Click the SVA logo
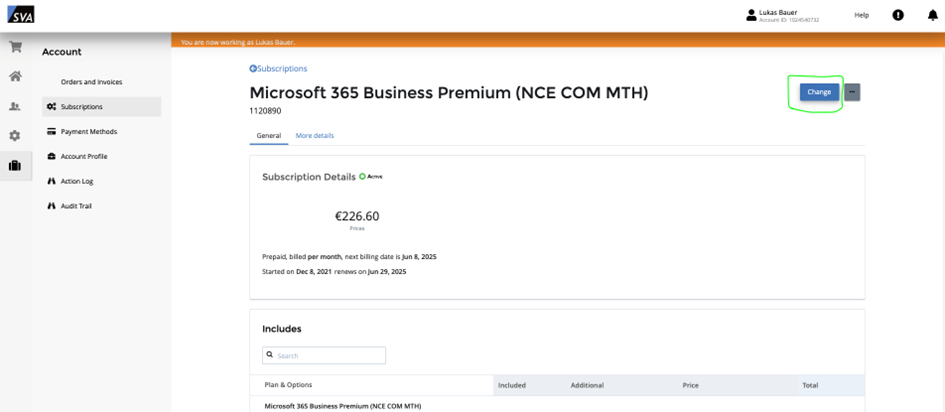This screenshot has width=945, height=412. 21,14
